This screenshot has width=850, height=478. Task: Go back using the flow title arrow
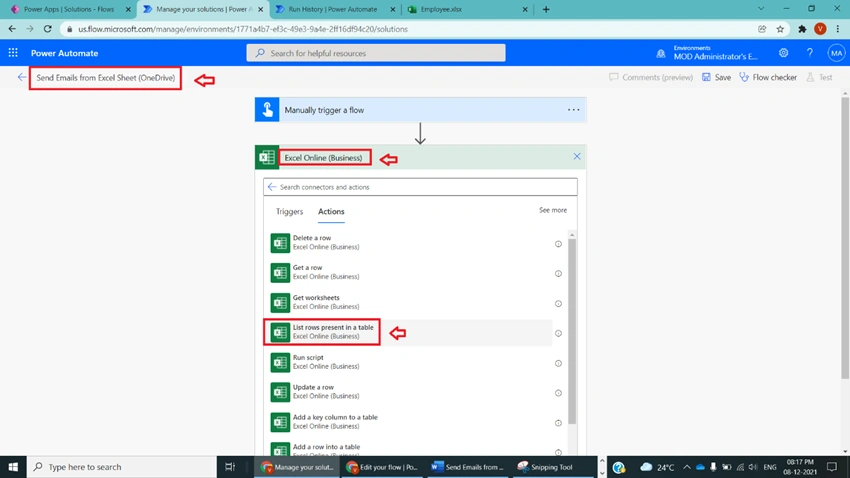[x=22, y=77]
